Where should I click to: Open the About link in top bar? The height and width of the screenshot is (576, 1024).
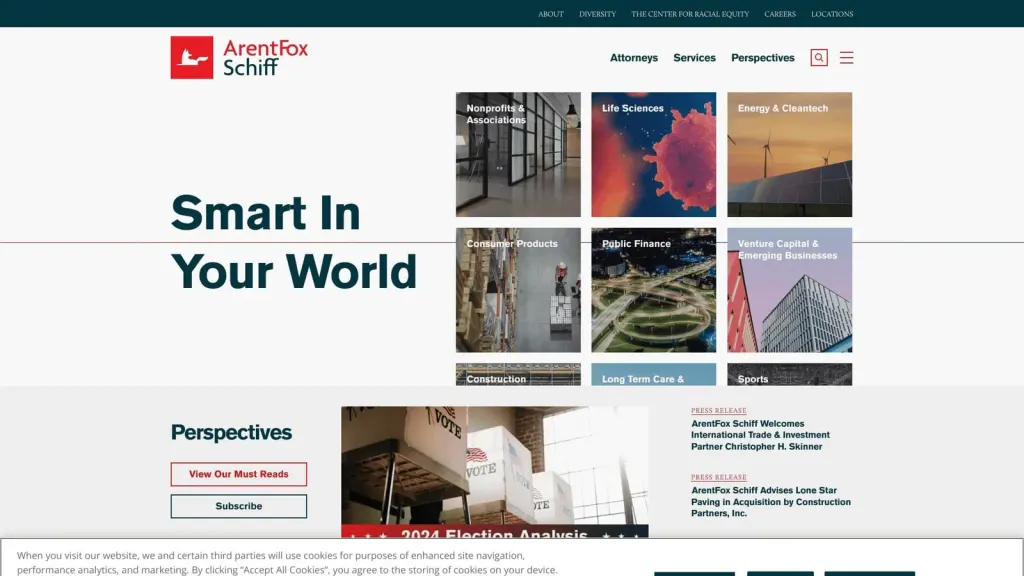click(551, 14)
